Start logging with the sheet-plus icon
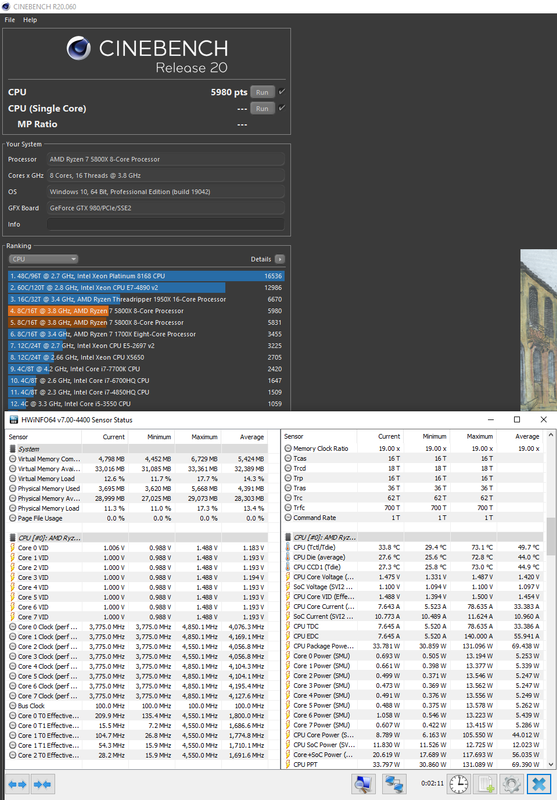Screen dimensions: 557x800 tap(485, 784)
